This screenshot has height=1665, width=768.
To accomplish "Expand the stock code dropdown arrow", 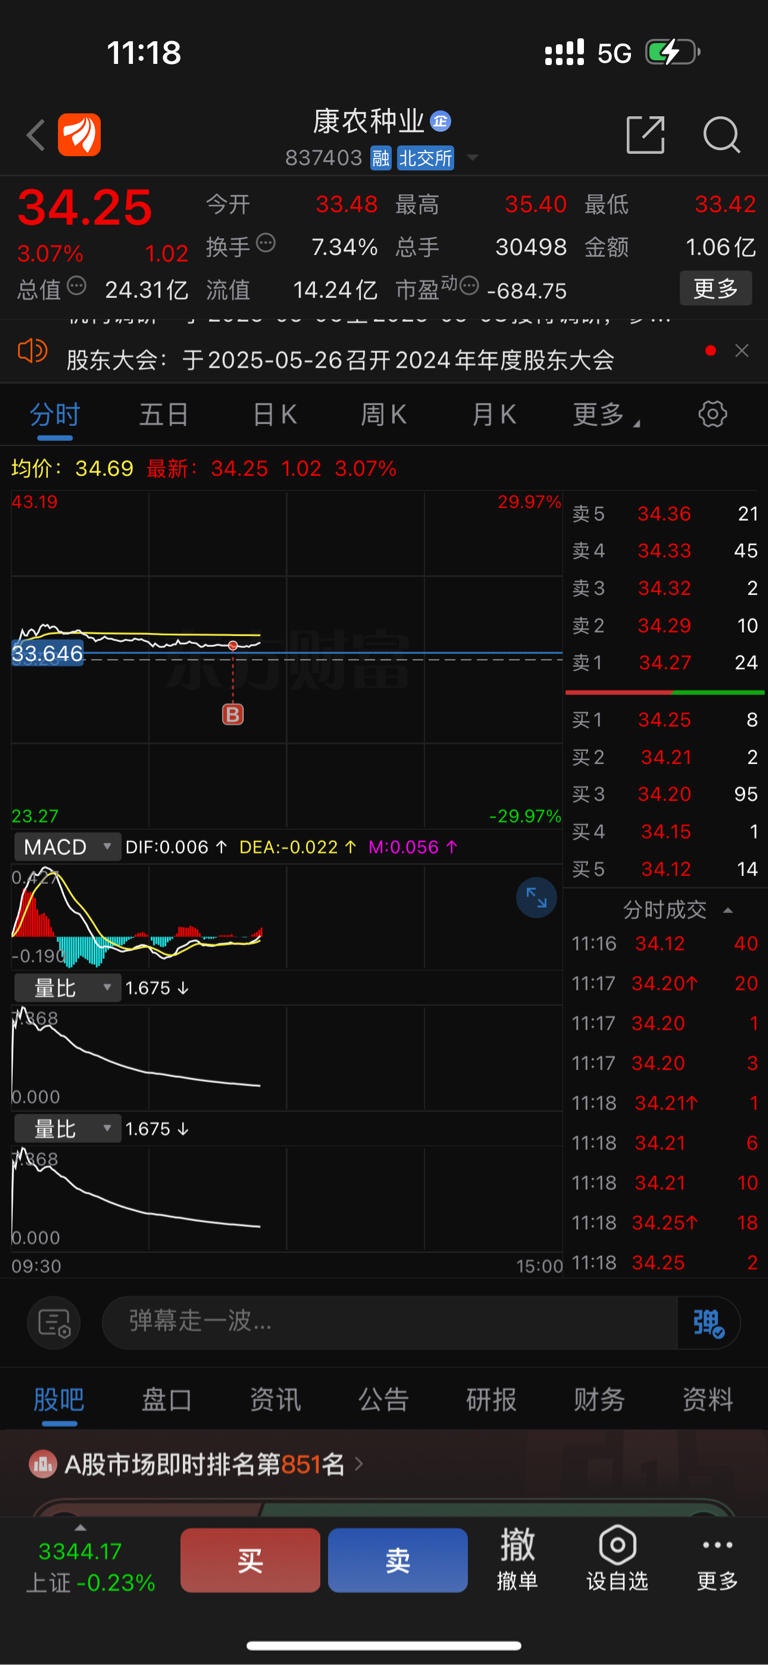I will [x=473, y=158].
